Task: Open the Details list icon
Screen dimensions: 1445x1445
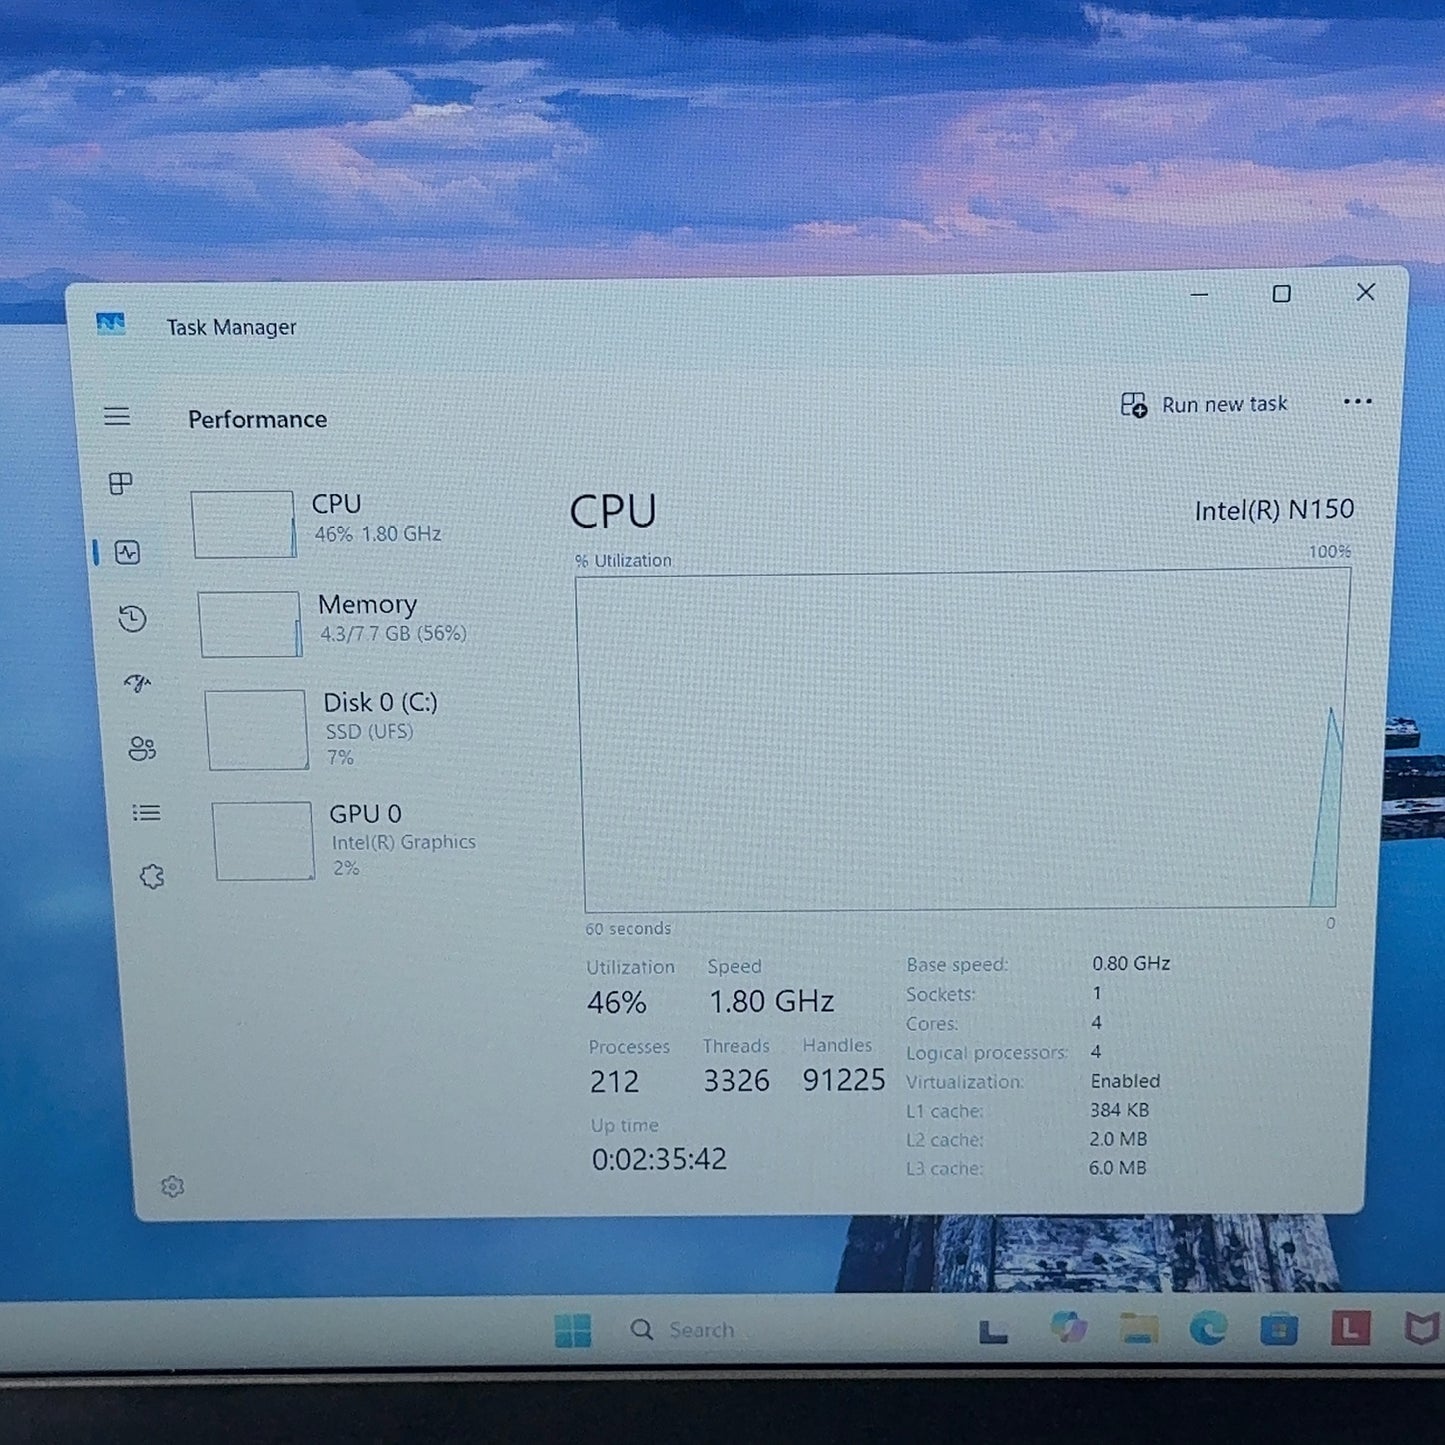Action: pos(146,813)
